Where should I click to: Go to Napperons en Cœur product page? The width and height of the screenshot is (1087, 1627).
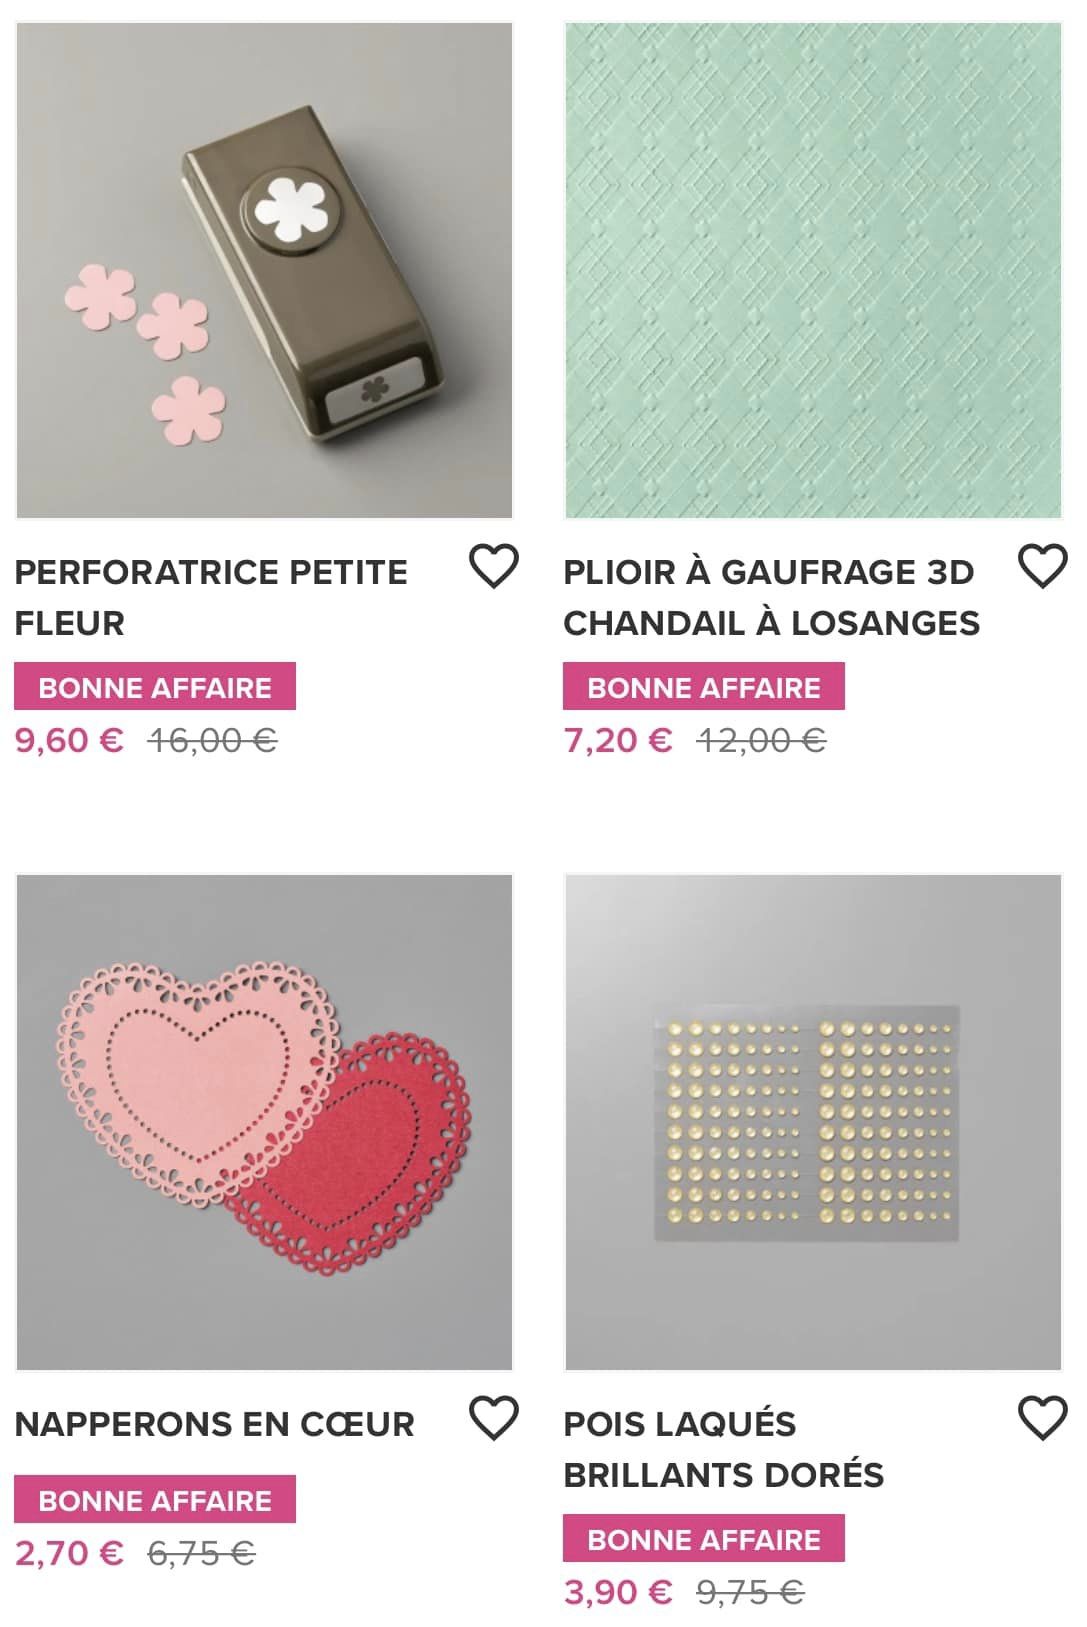(214, 1424)
